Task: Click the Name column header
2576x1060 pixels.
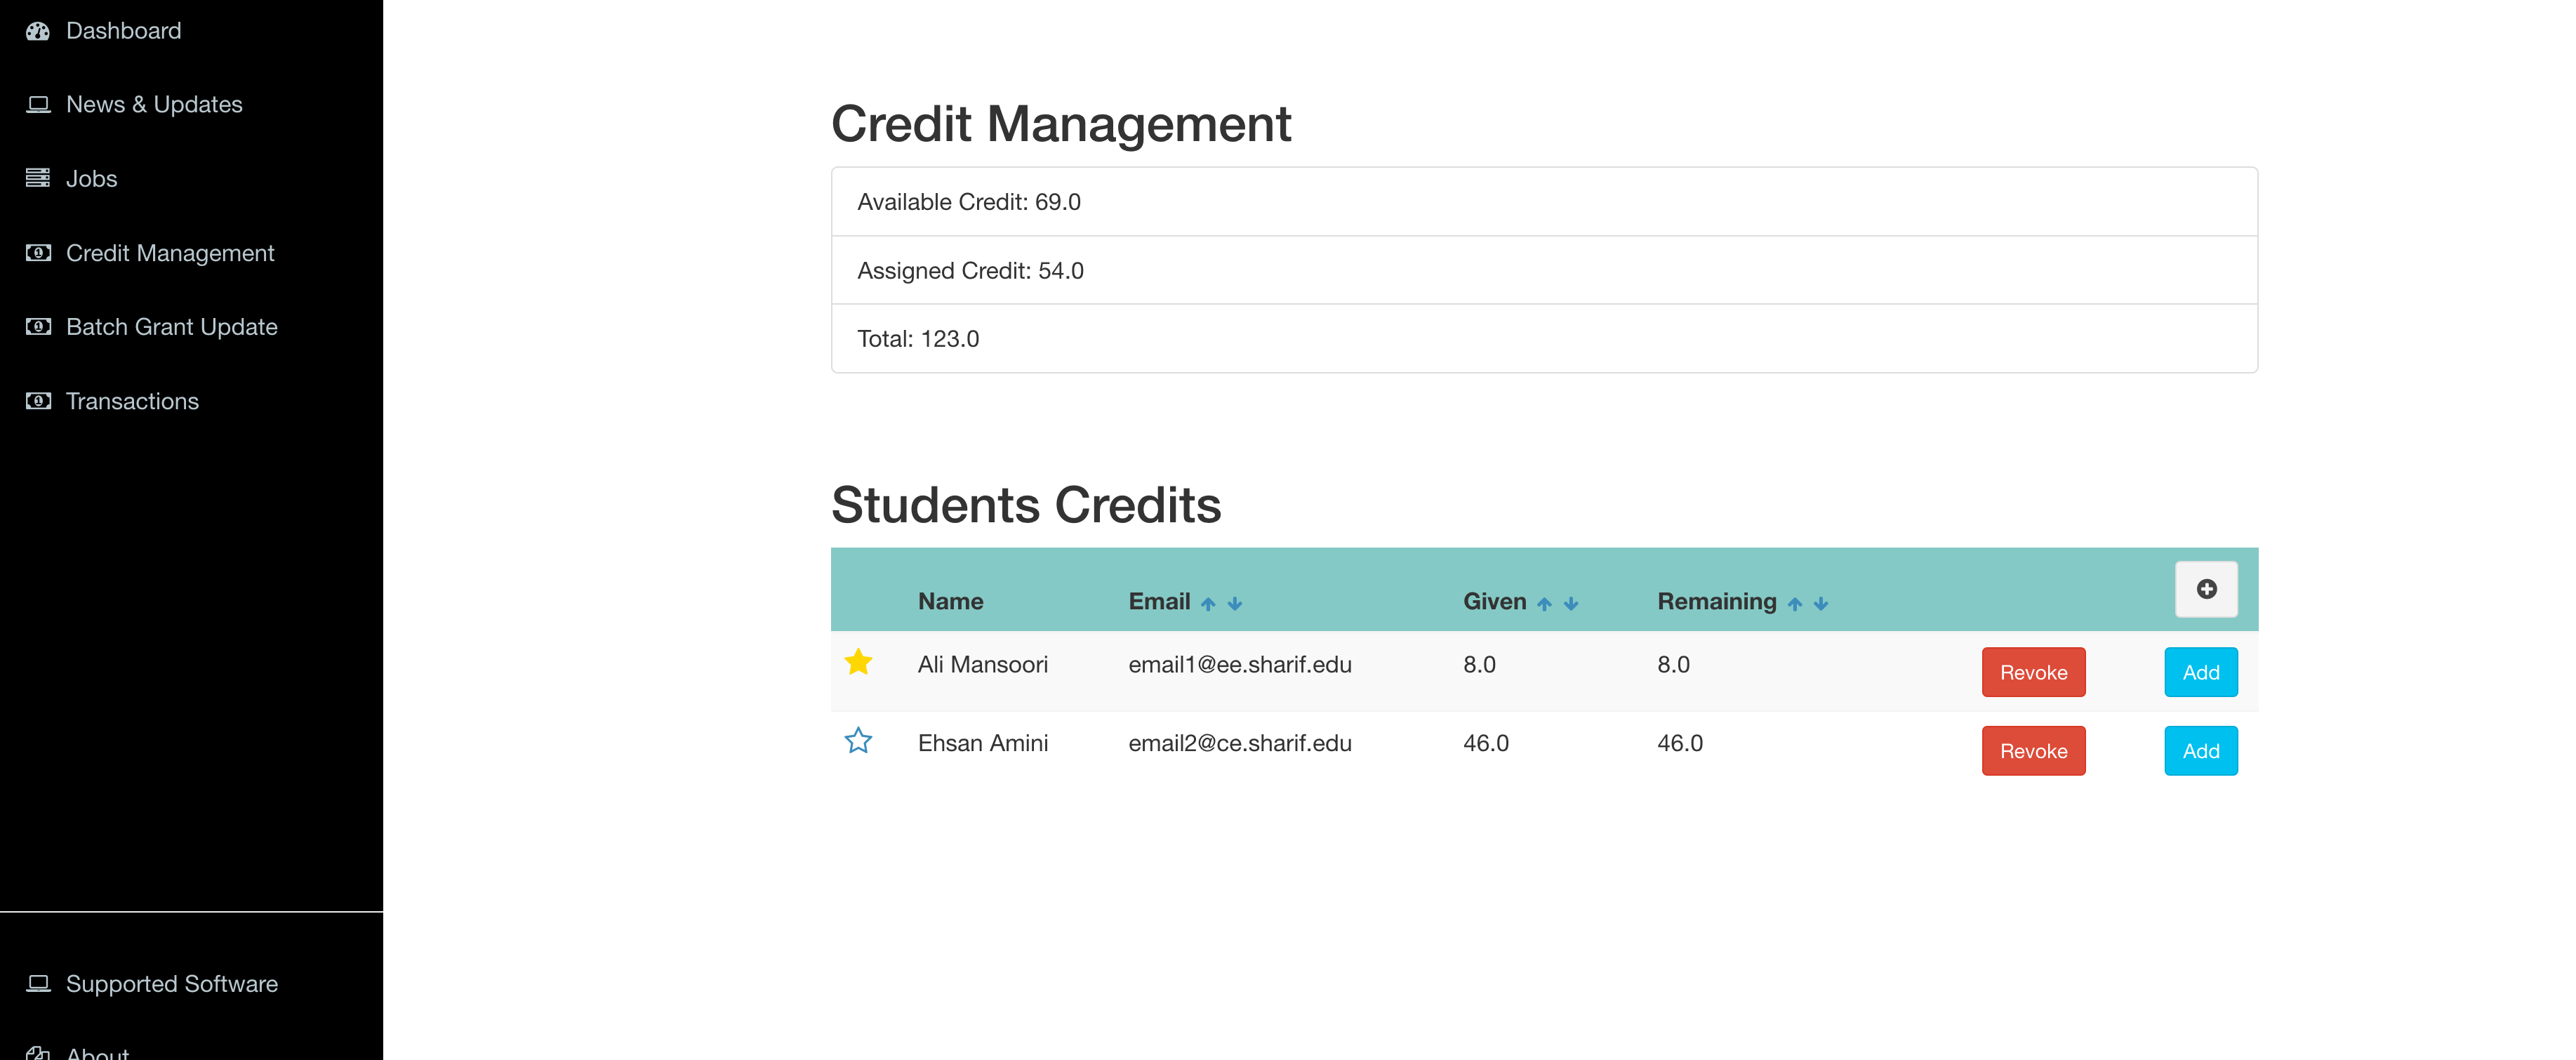Action: [x=950, y=601]
